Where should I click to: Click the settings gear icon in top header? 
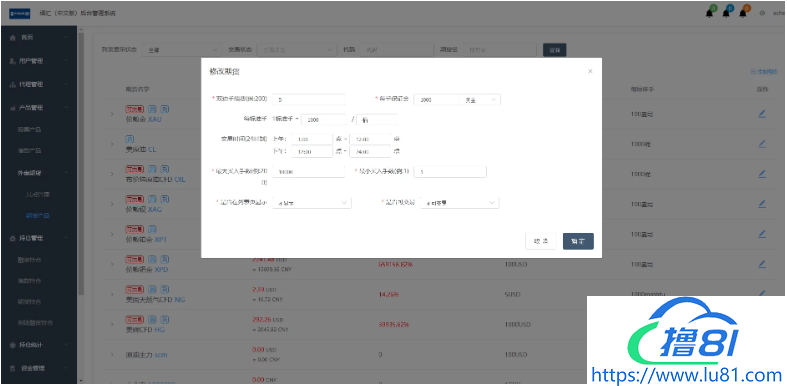(762, 13)
